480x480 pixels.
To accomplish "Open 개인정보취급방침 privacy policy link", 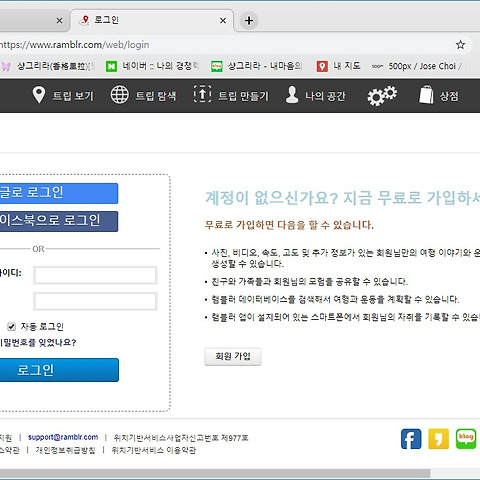I will 66,450.
